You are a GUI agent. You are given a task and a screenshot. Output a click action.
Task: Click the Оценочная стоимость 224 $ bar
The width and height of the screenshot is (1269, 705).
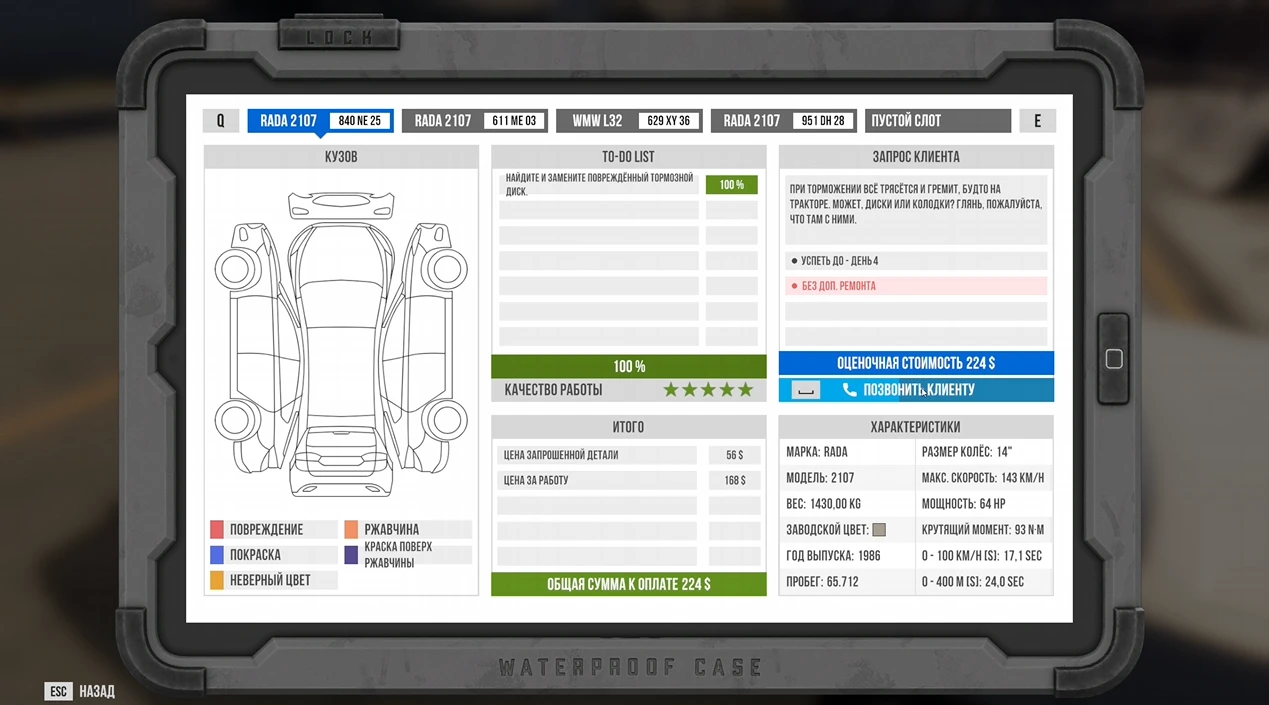(x=915, y=363)
